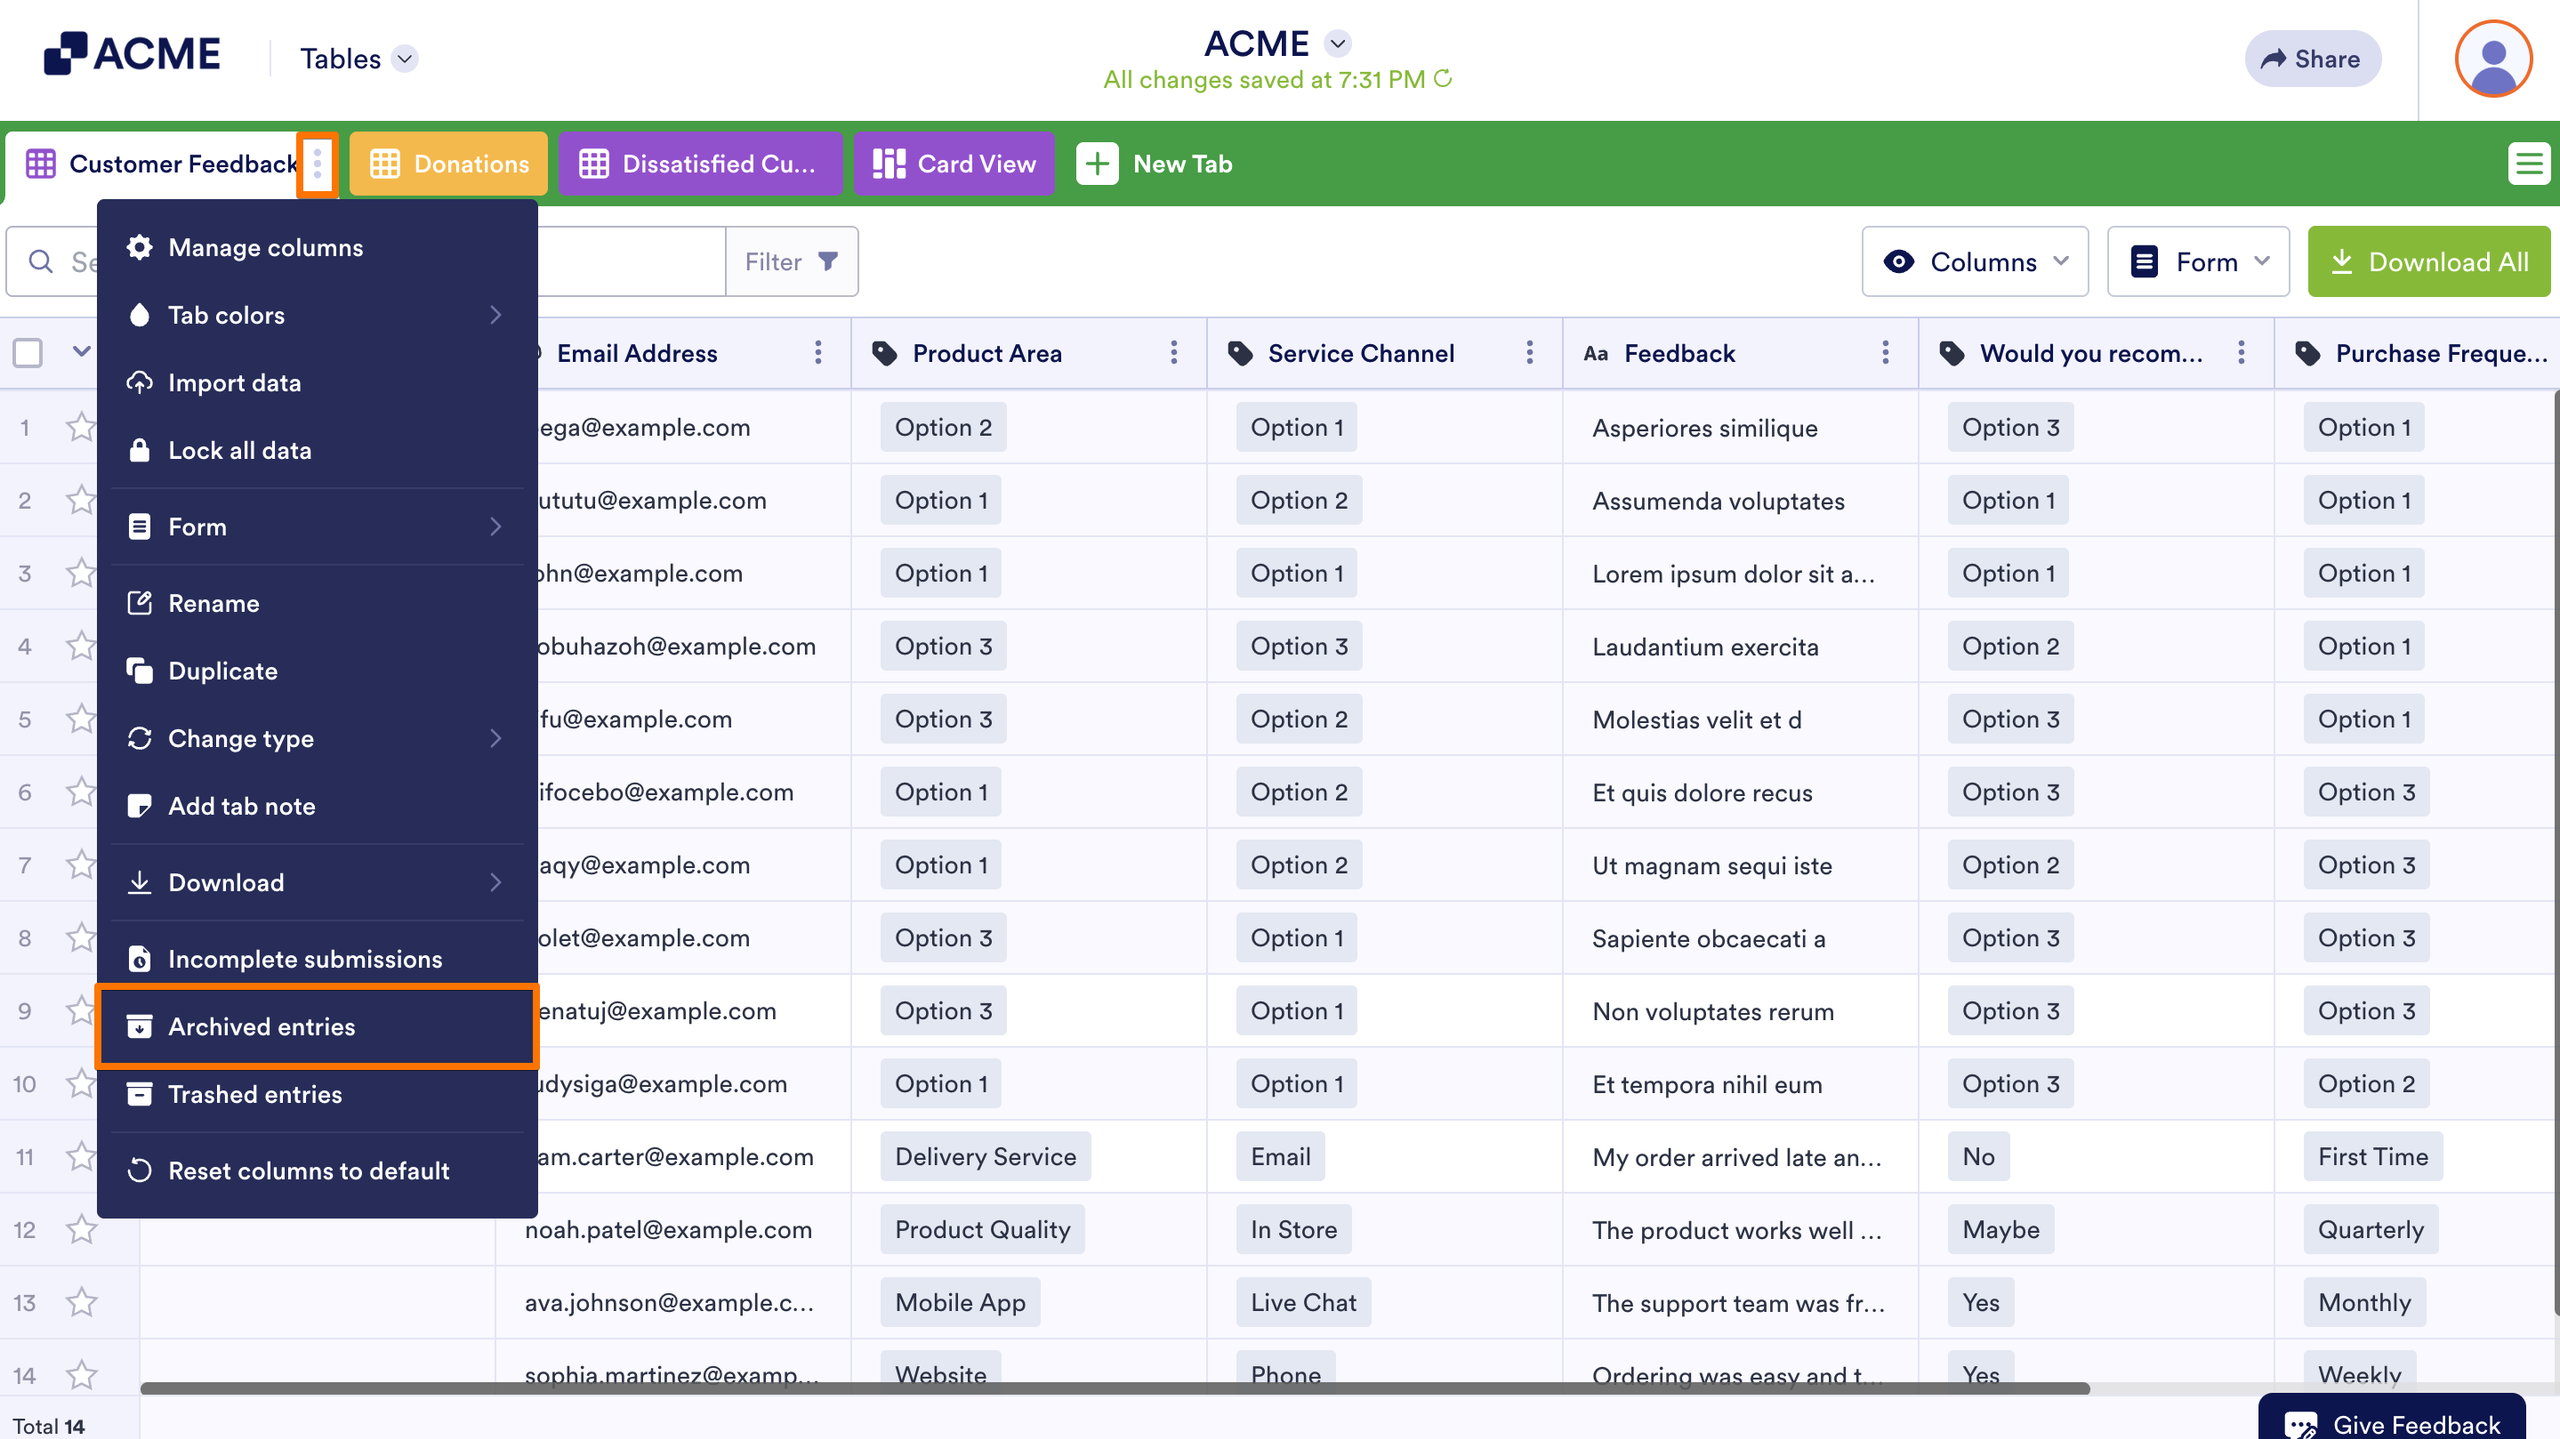Switch to the Donations tab

448,164
